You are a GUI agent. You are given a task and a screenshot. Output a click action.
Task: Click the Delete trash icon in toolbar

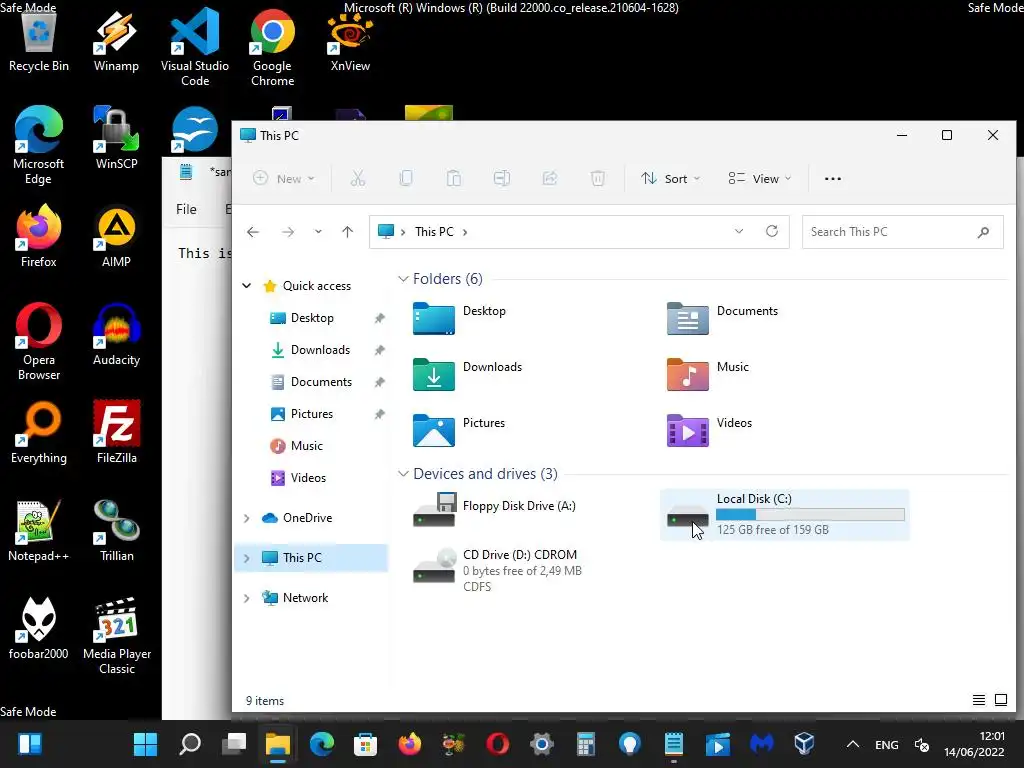click(598, 178)
